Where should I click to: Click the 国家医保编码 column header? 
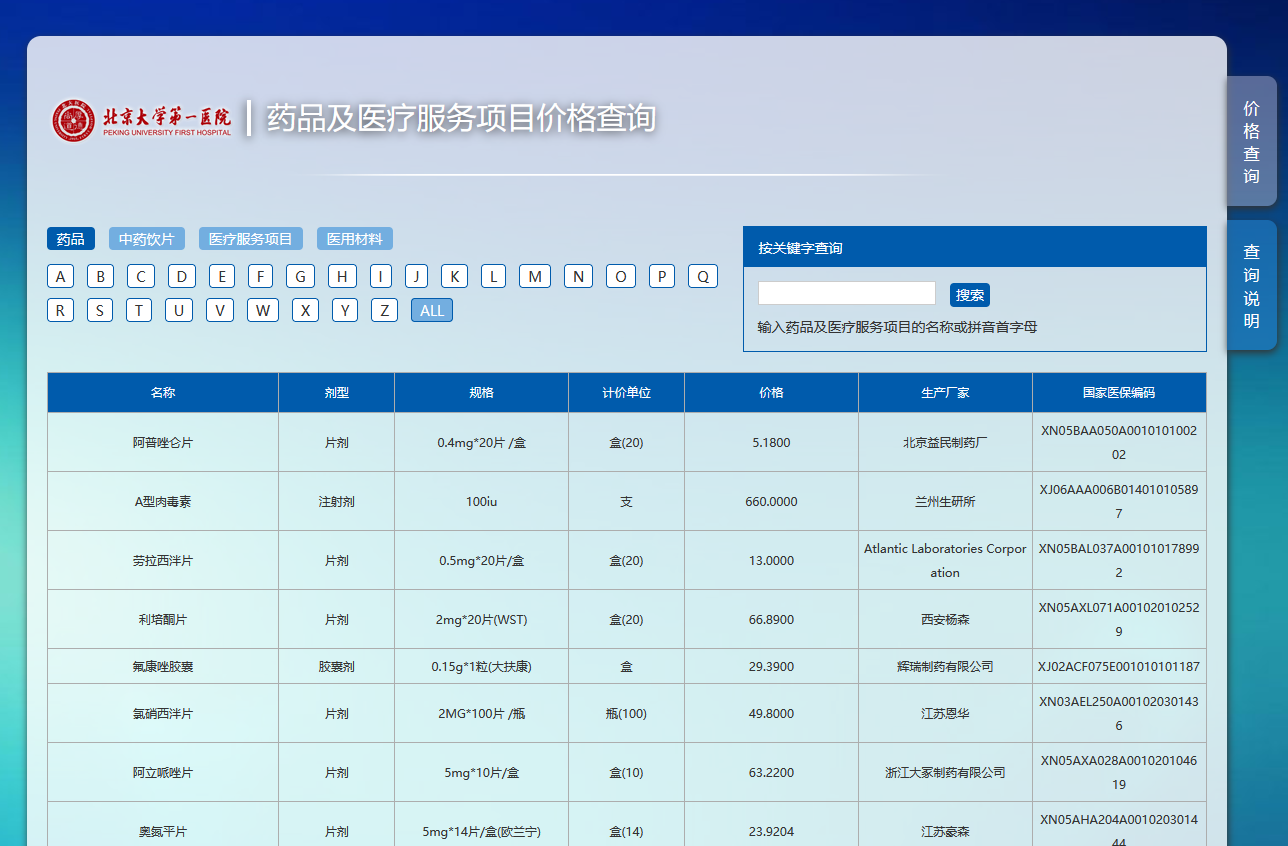[1119, 393]
